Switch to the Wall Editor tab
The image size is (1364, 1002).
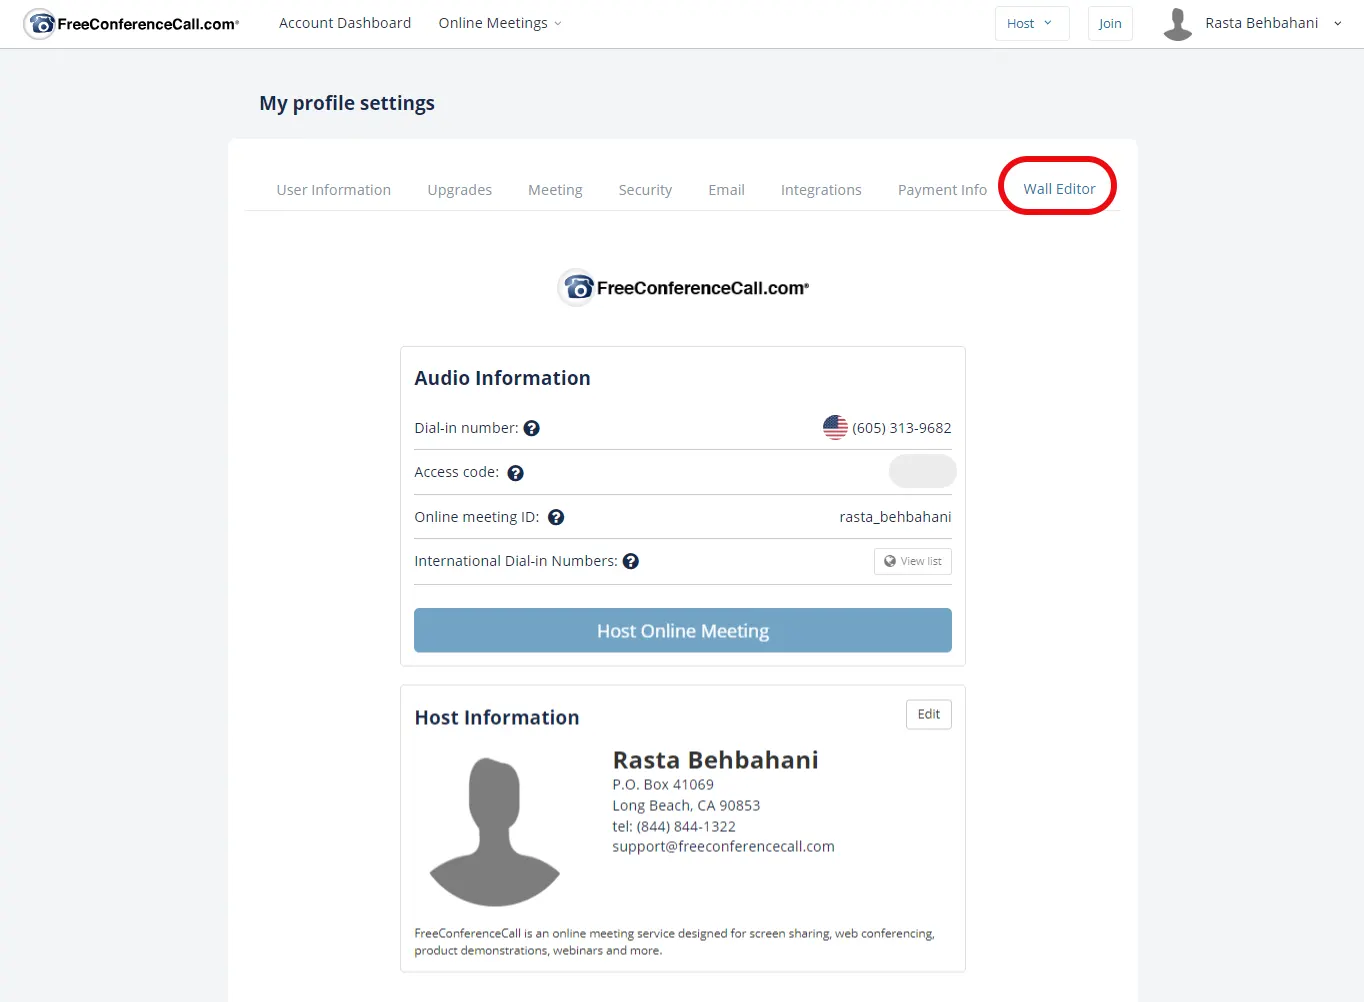(x=1059, y=189)
